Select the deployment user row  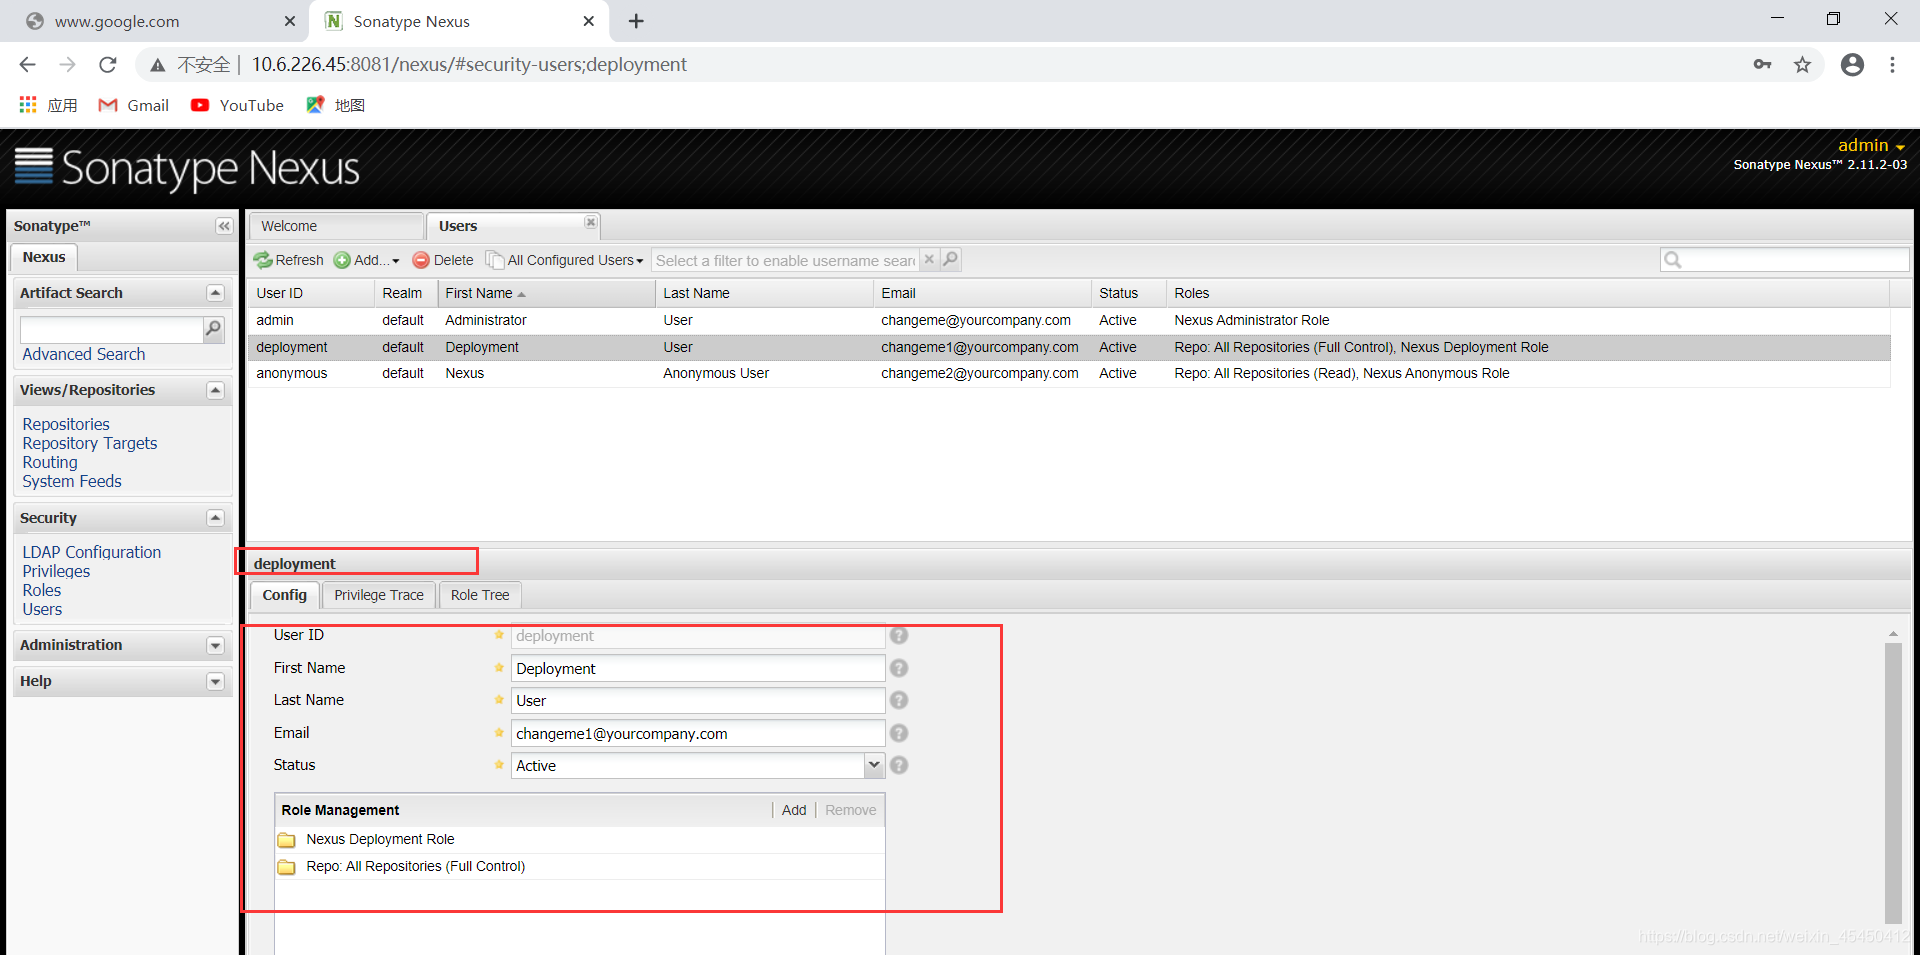tap(1069, 347)
